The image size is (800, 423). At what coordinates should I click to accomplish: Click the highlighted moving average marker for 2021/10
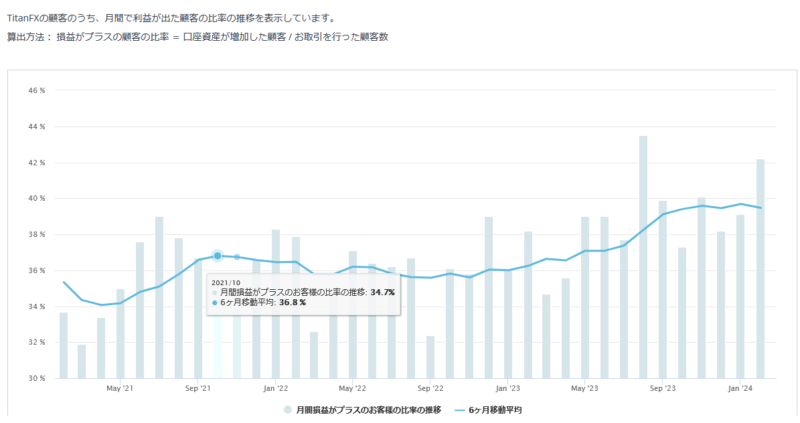[x=217, y=256]
